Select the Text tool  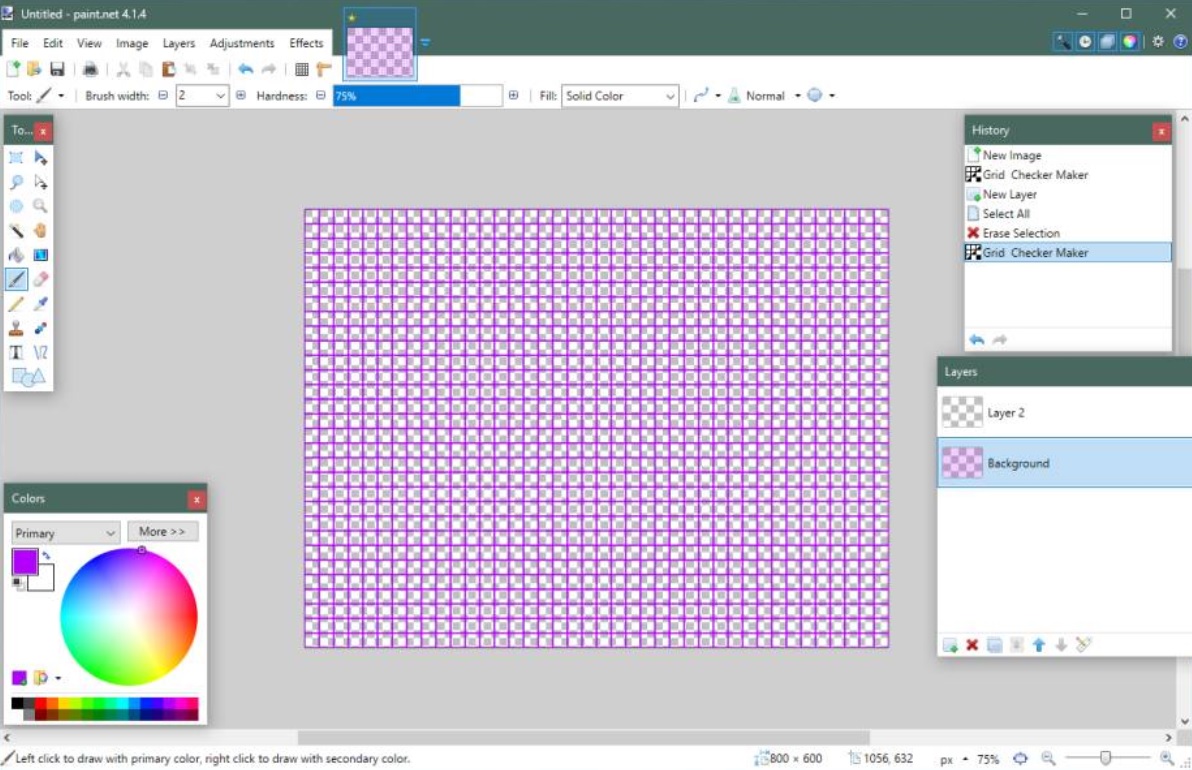(x=16, y=353)
